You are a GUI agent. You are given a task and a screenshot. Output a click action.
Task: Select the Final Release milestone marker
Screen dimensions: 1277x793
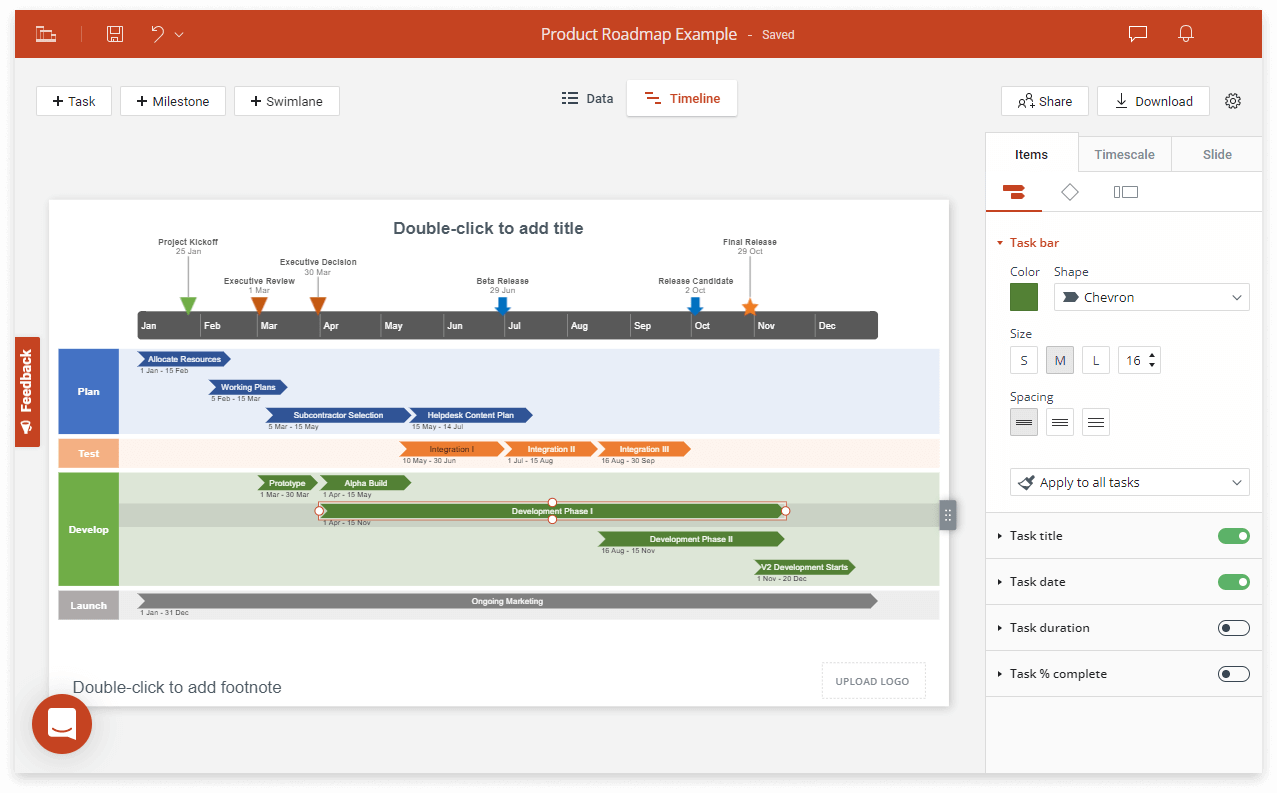(x=749, y=306)
